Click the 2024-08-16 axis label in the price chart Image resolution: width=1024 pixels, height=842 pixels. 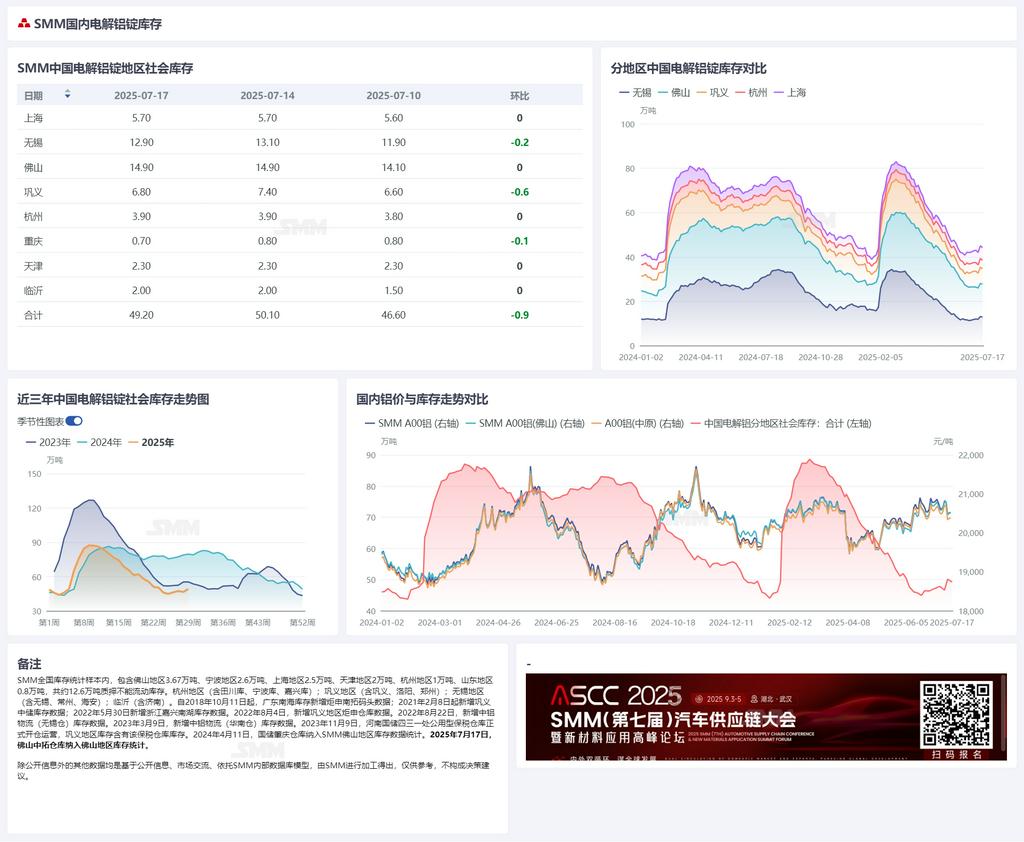(615, 623)
